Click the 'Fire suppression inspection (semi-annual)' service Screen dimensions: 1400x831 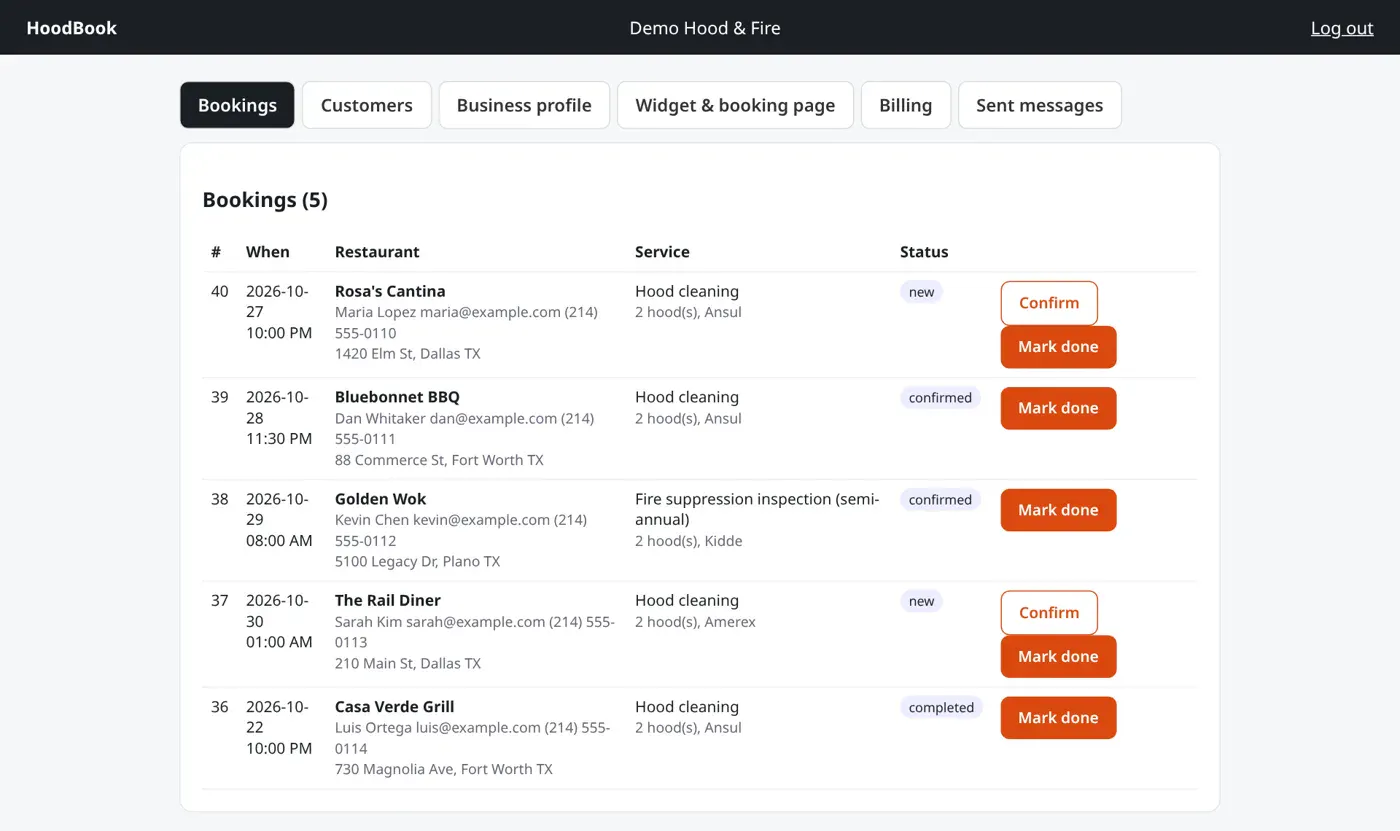pyautogui.click(x=757, y=509)
